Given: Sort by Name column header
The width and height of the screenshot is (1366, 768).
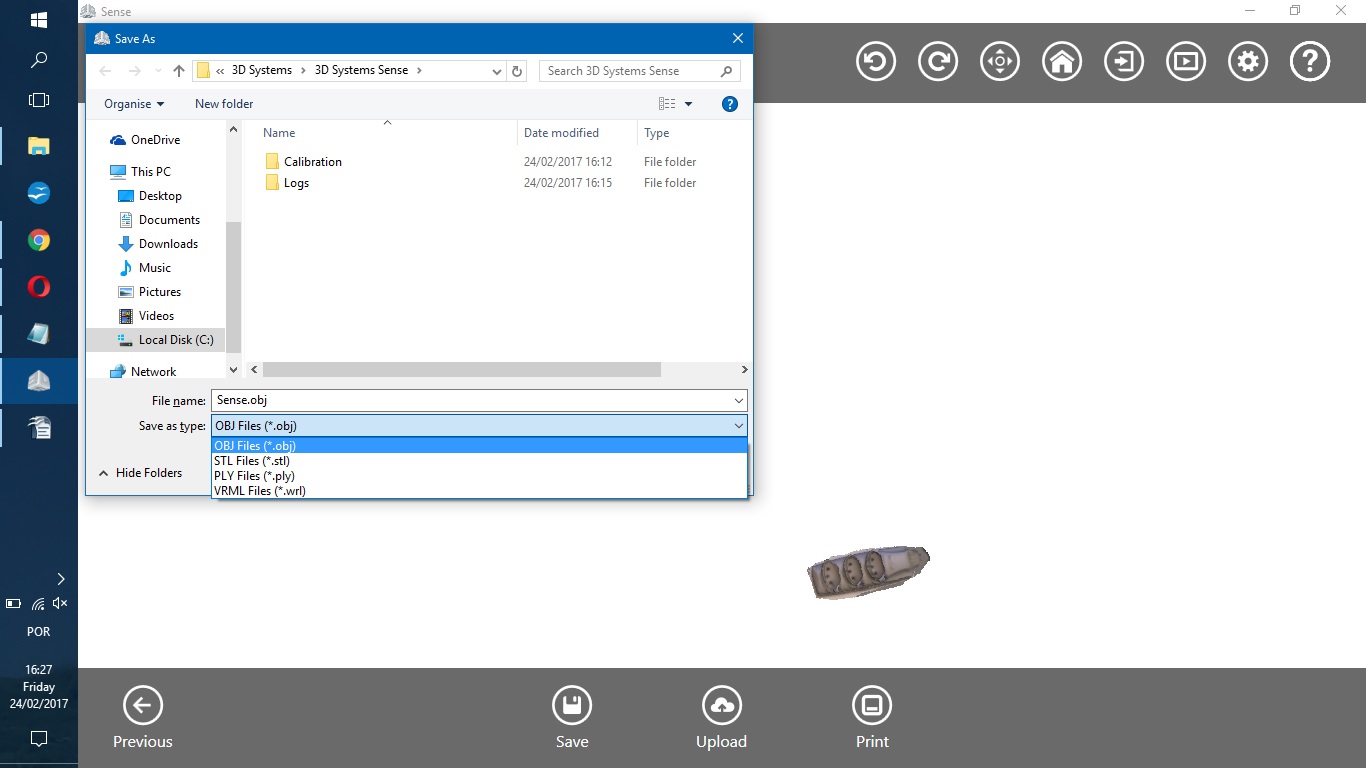Looking at the screenshot, I should (x=279, y=133).
